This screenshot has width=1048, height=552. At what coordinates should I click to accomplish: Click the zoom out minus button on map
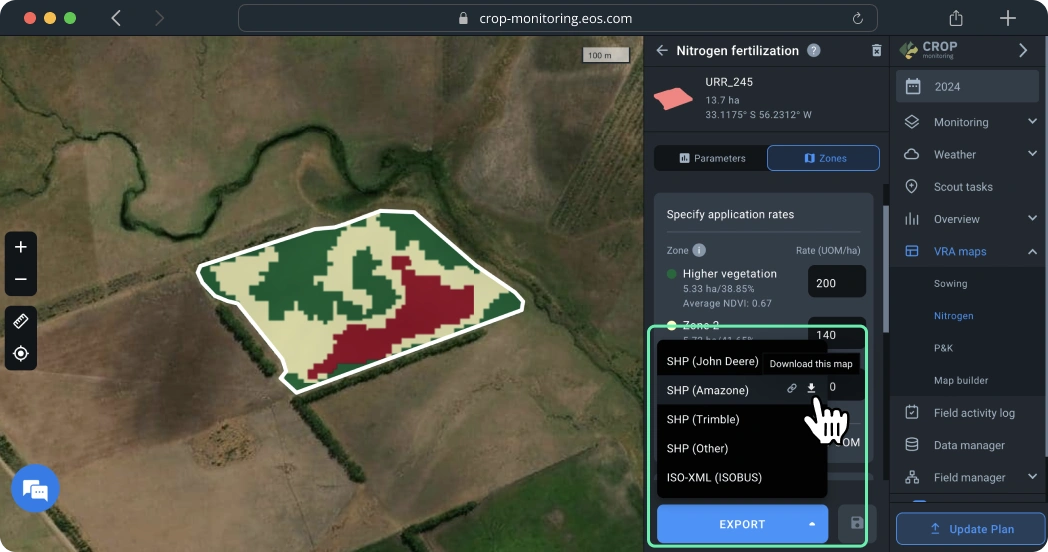point(21,280)
